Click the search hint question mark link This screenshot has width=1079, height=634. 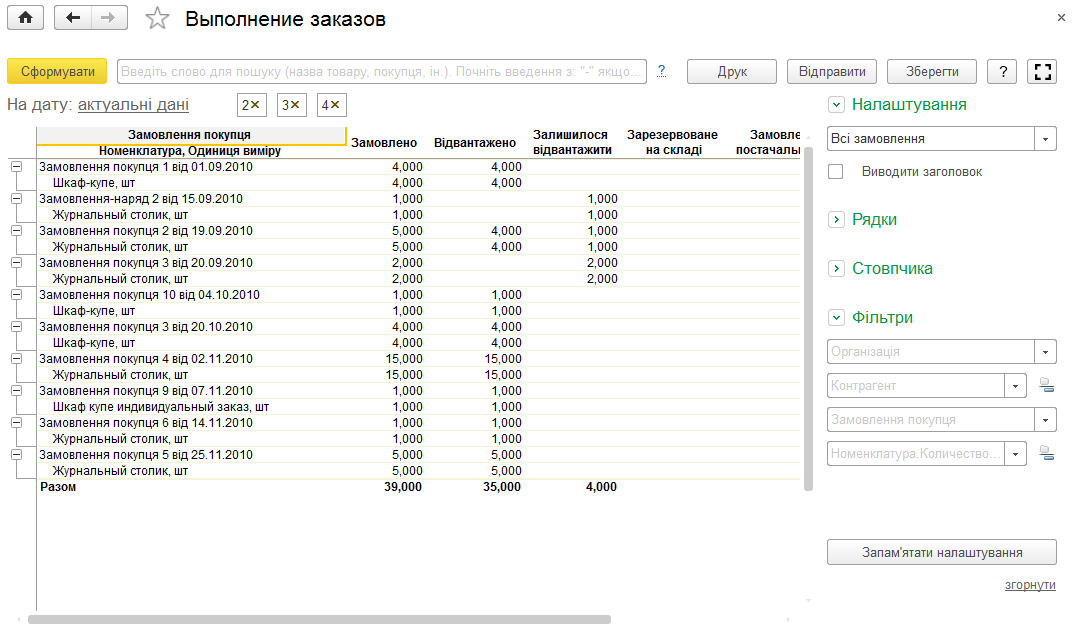point(661,70)
